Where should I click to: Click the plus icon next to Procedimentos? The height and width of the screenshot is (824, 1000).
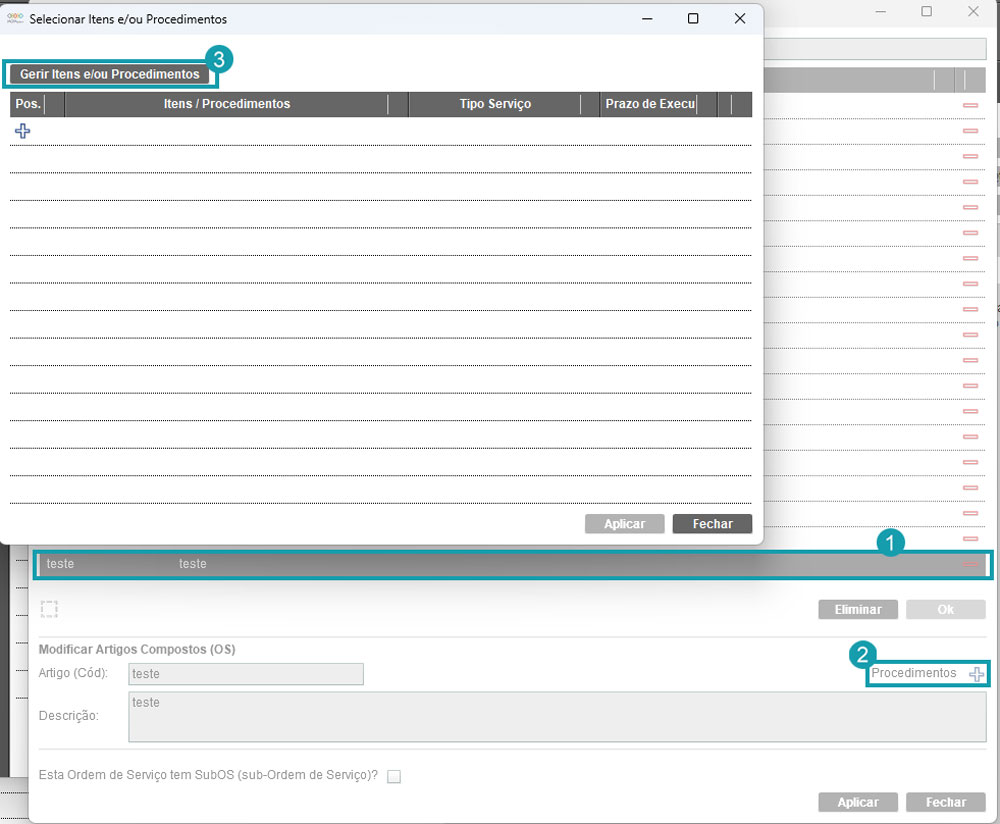(x=976, y=674)
